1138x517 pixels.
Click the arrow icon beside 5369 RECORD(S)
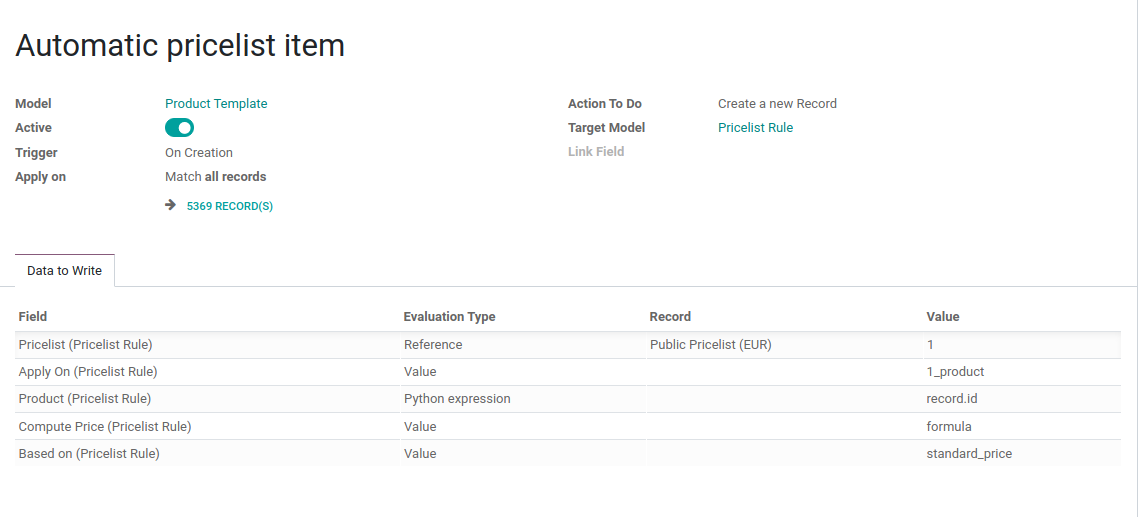pos(171,205)
